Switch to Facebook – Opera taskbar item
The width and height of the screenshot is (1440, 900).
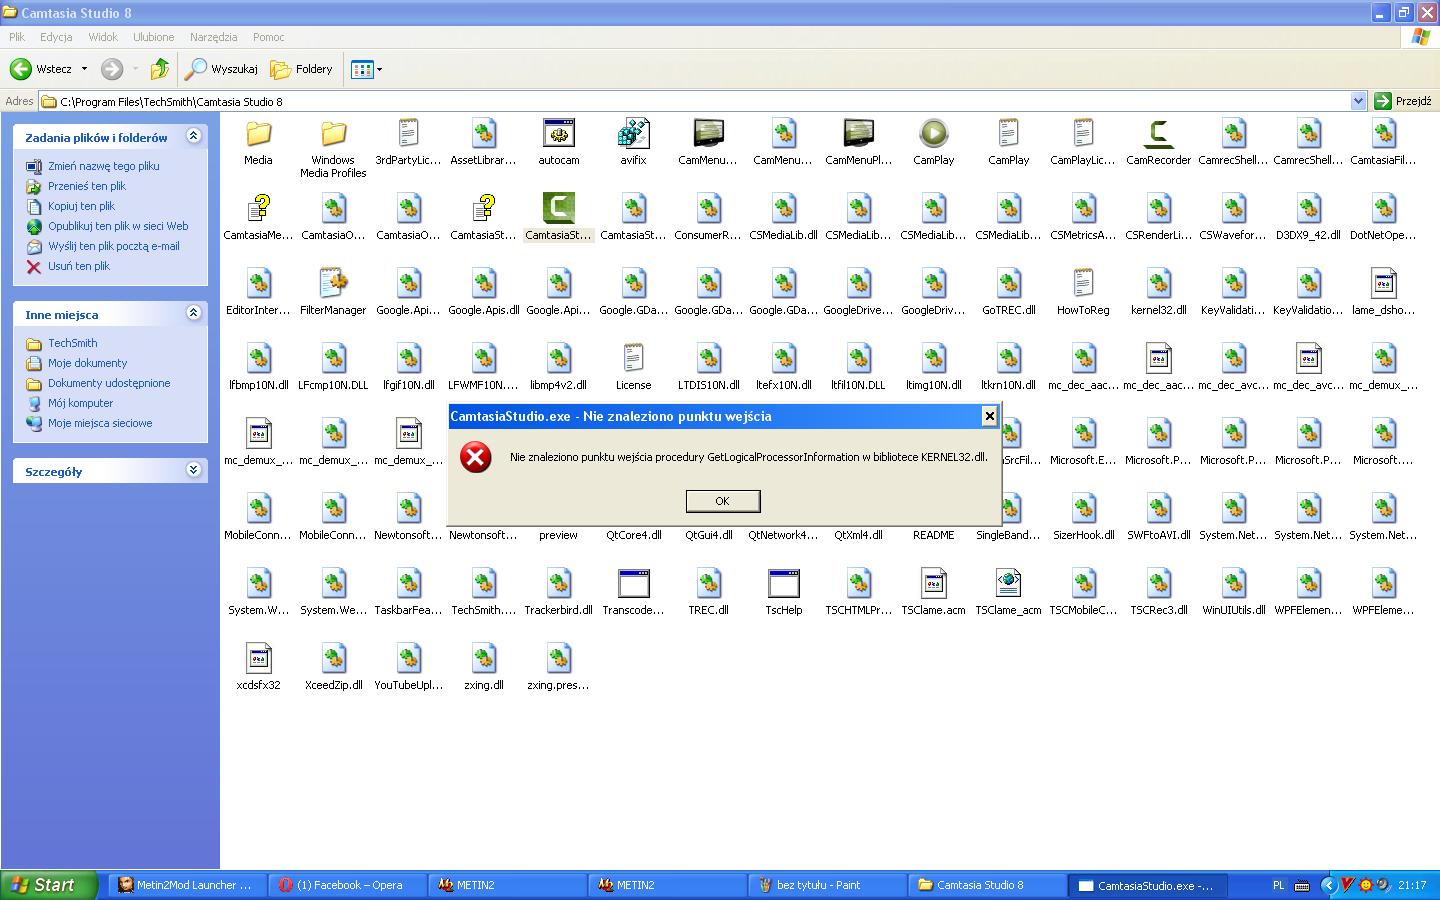347,885
